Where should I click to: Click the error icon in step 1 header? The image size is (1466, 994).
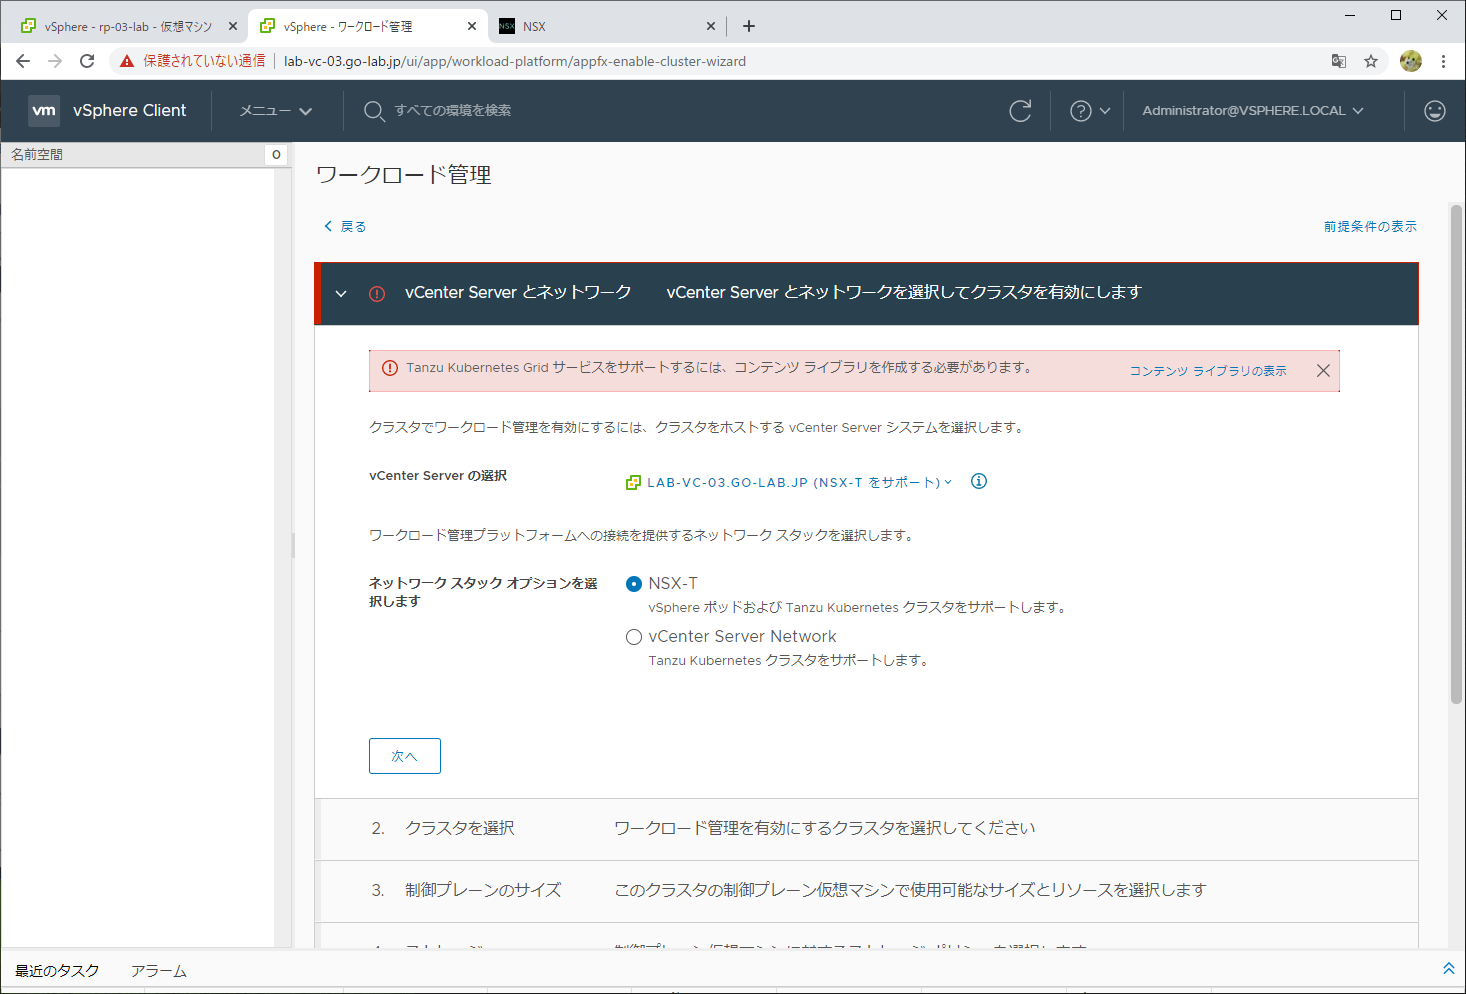point(377,294)
